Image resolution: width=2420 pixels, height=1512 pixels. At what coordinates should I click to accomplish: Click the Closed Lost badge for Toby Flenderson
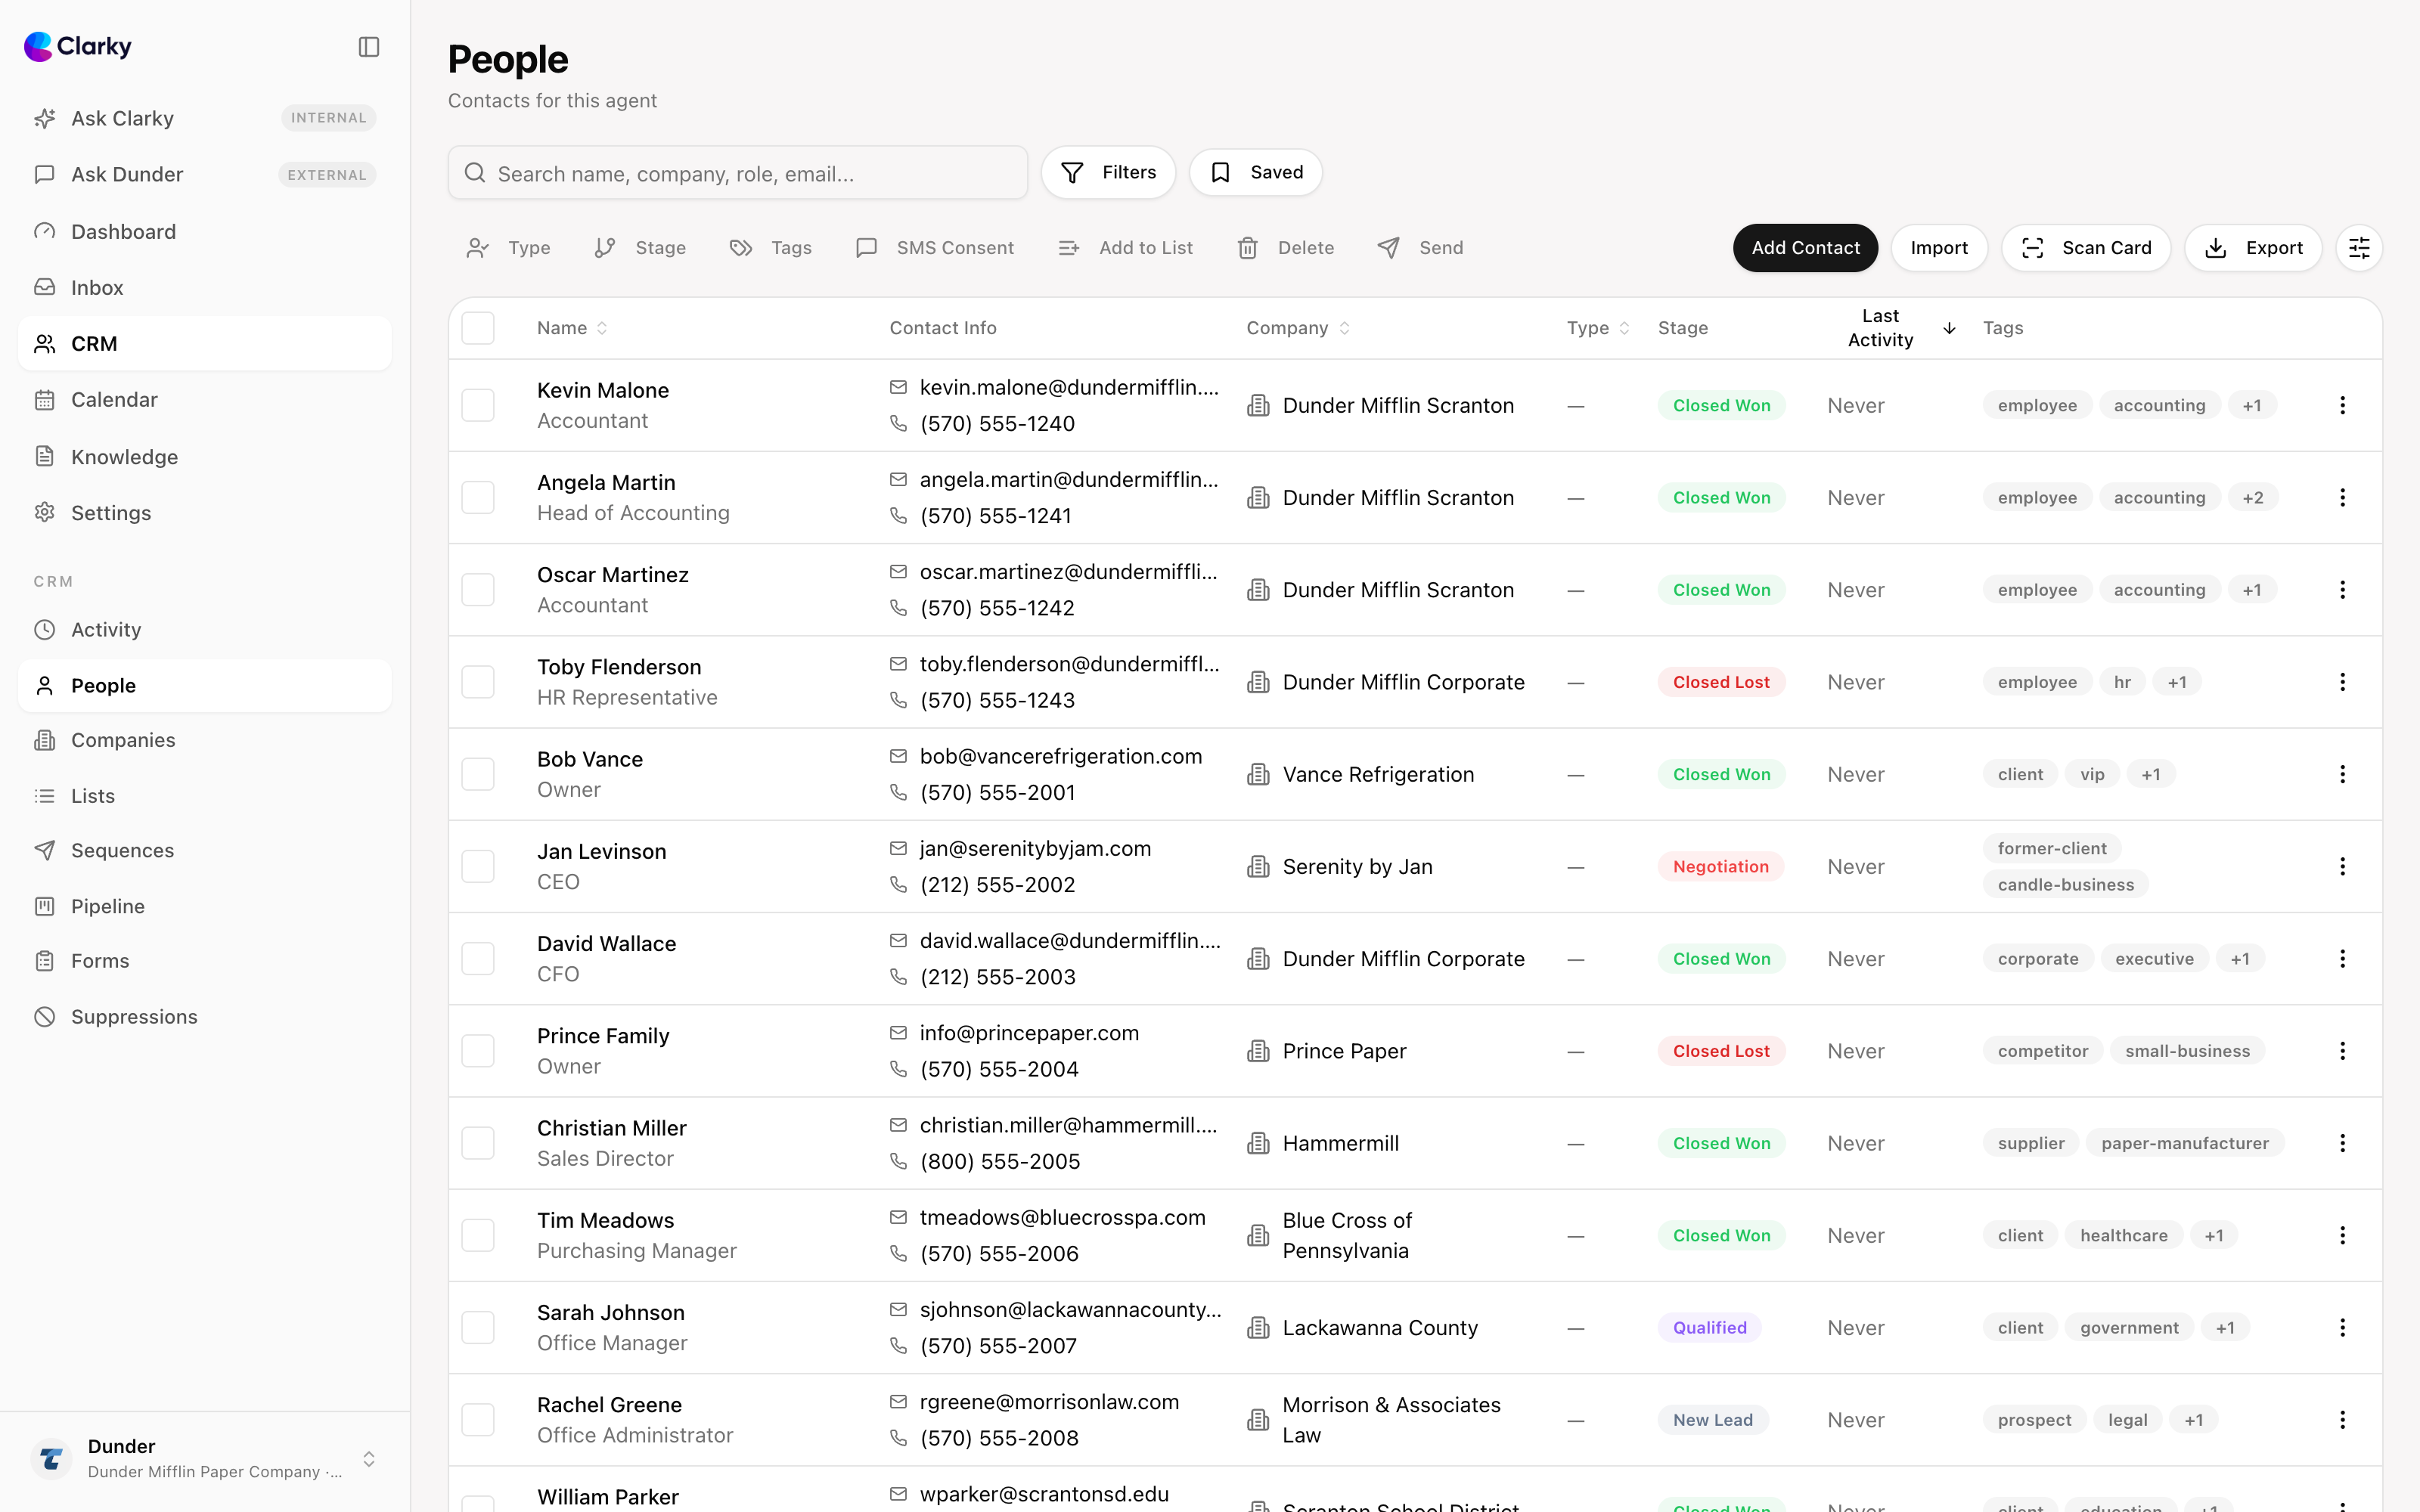tap(1721, 682)
